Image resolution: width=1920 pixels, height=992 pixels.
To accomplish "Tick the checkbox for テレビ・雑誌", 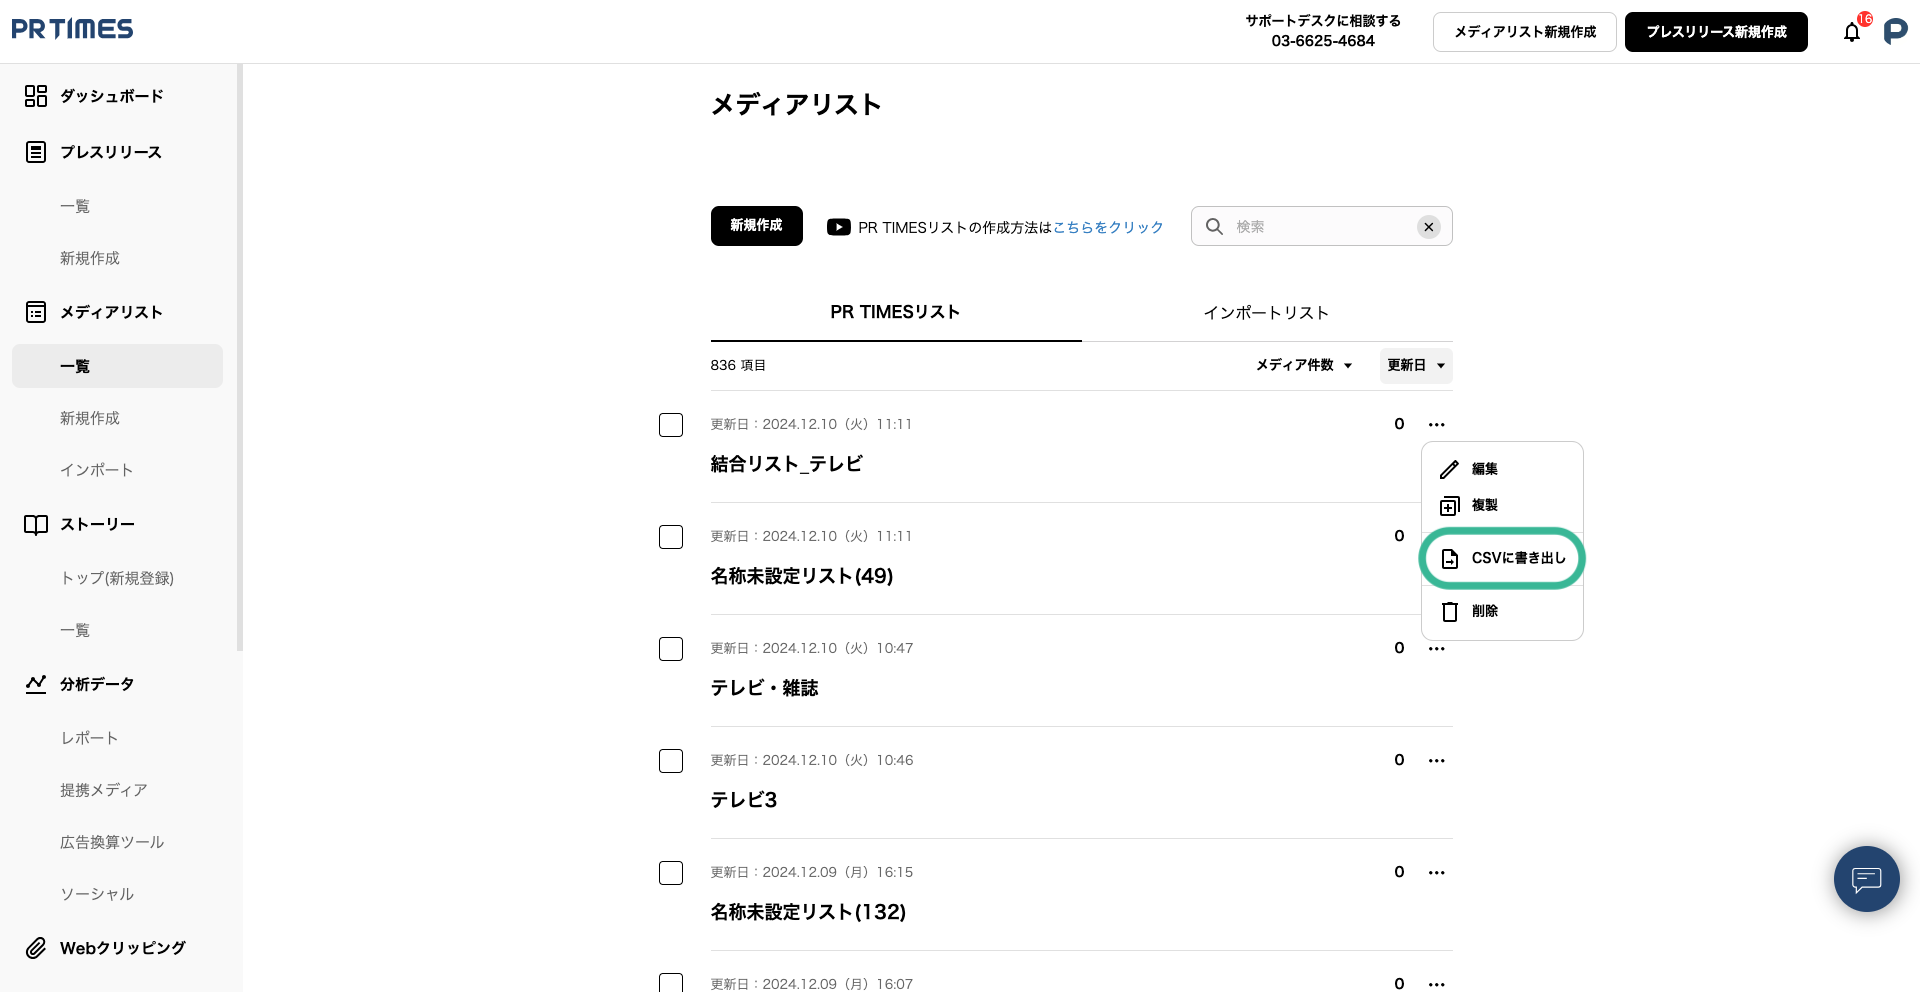I will [671, 649].
